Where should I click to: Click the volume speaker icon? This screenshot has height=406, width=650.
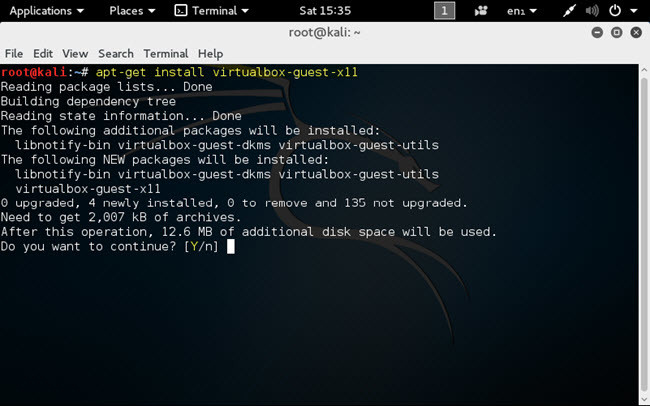click(x=592, y=11)
